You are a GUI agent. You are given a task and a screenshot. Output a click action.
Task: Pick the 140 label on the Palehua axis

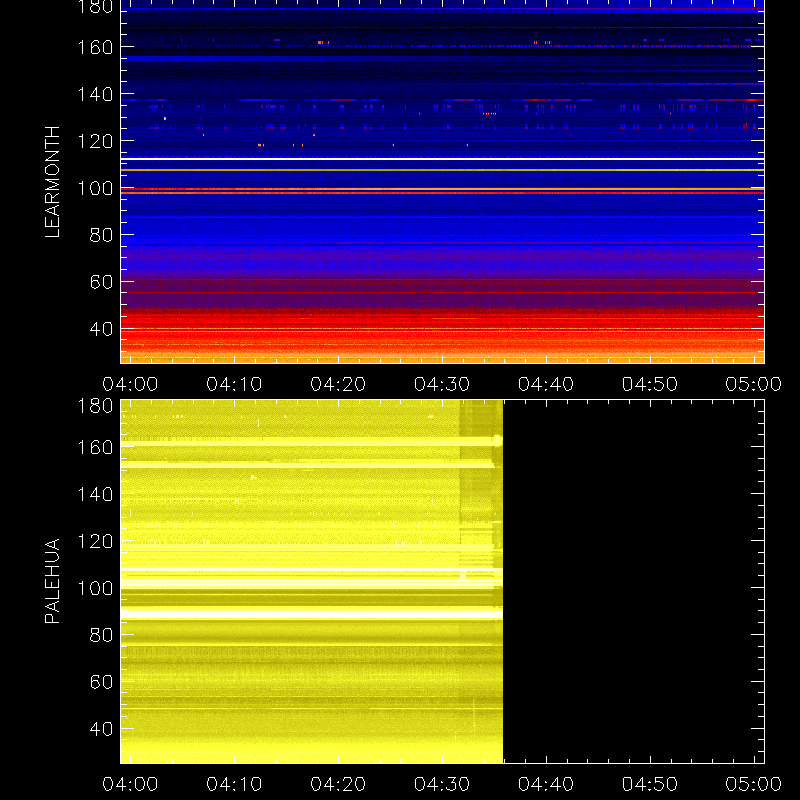click(95, 494)
